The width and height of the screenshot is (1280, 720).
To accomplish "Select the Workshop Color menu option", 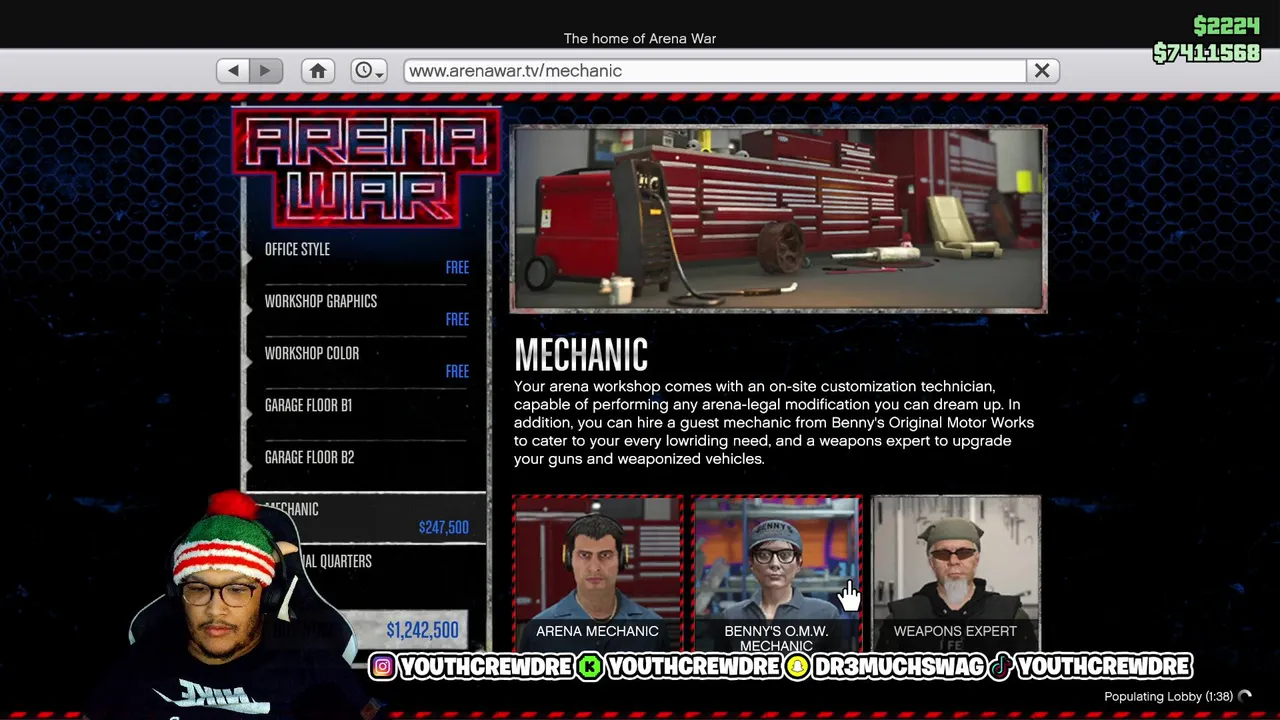I will point(366,362).
